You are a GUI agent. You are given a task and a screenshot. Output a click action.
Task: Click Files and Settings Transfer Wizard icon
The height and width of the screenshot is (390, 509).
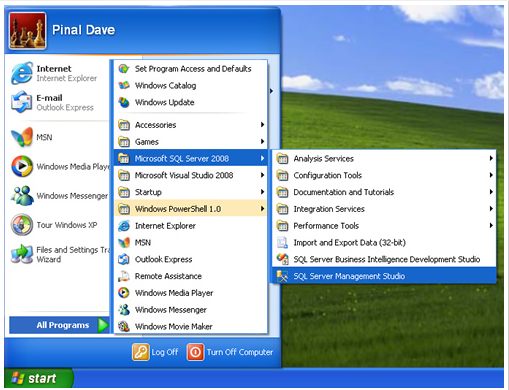point(22,254)
